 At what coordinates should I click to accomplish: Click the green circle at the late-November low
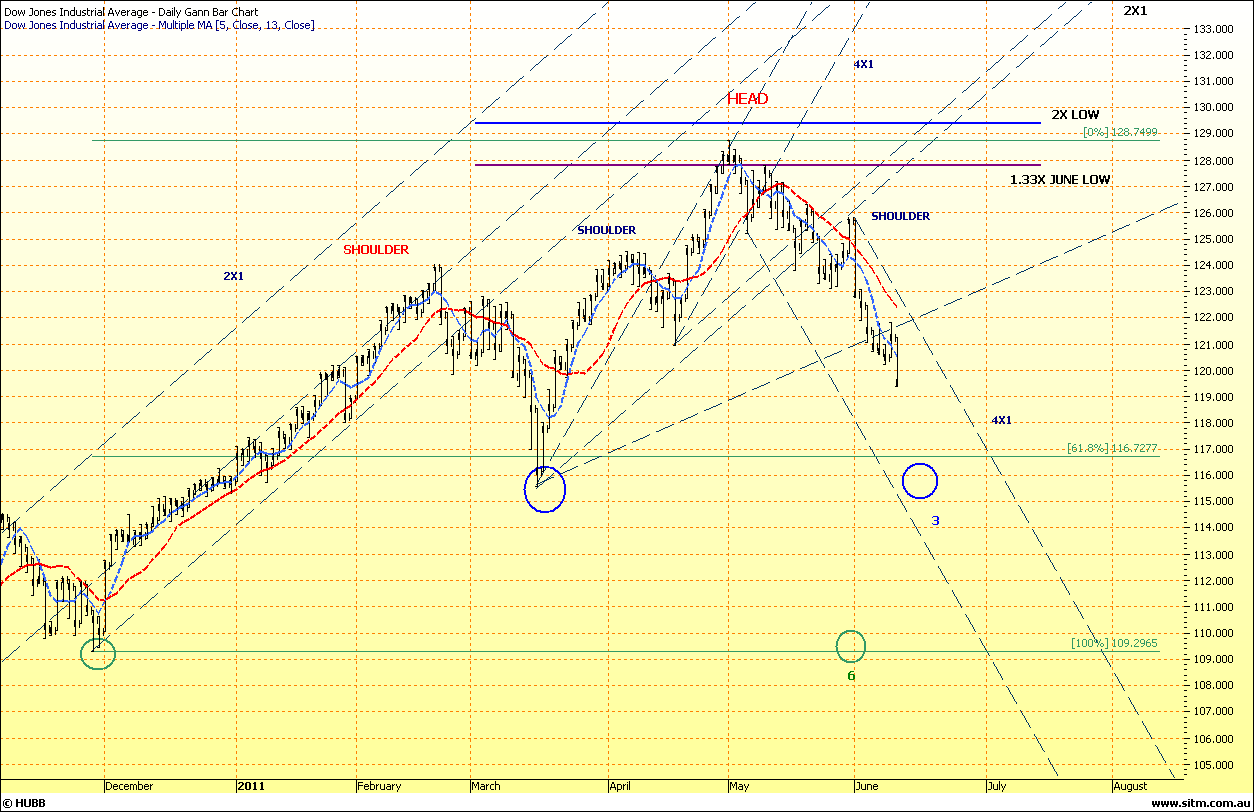[98, 655]
